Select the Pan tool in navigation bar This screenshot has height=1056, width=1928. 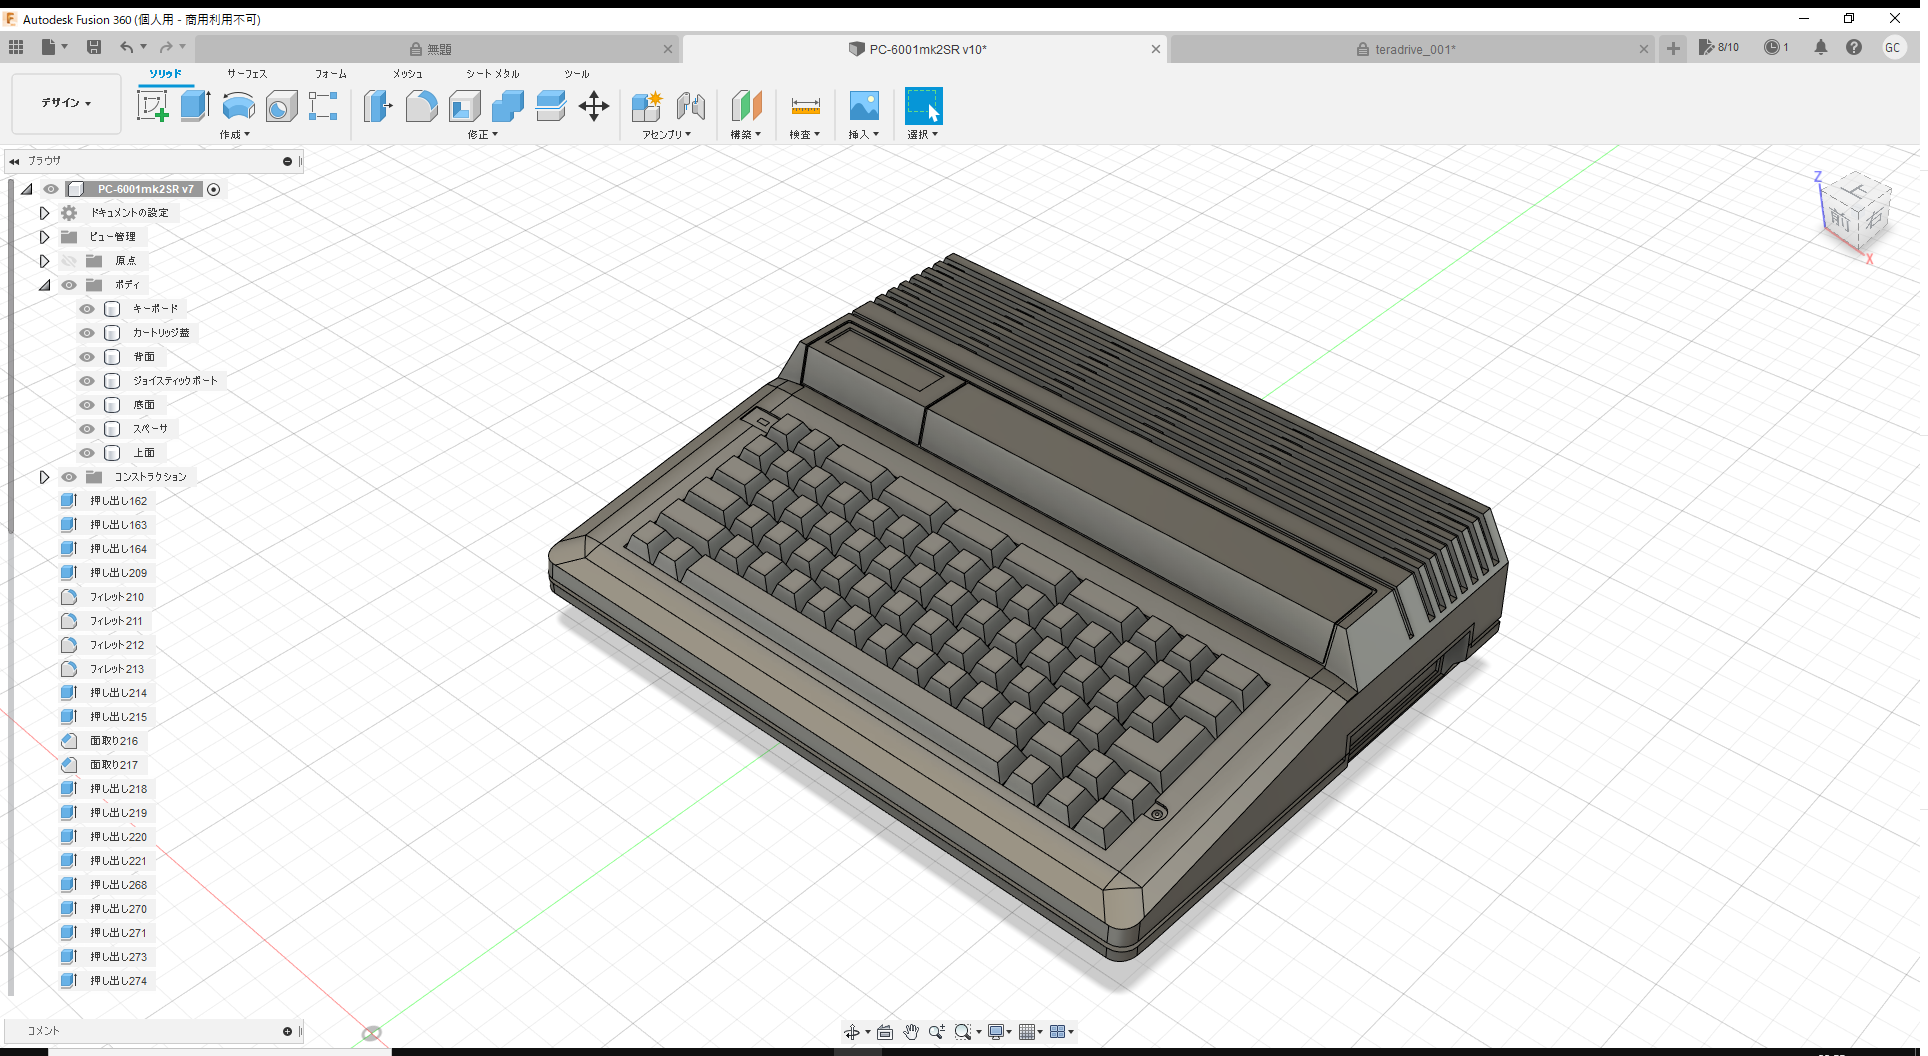coord(911,1031)
